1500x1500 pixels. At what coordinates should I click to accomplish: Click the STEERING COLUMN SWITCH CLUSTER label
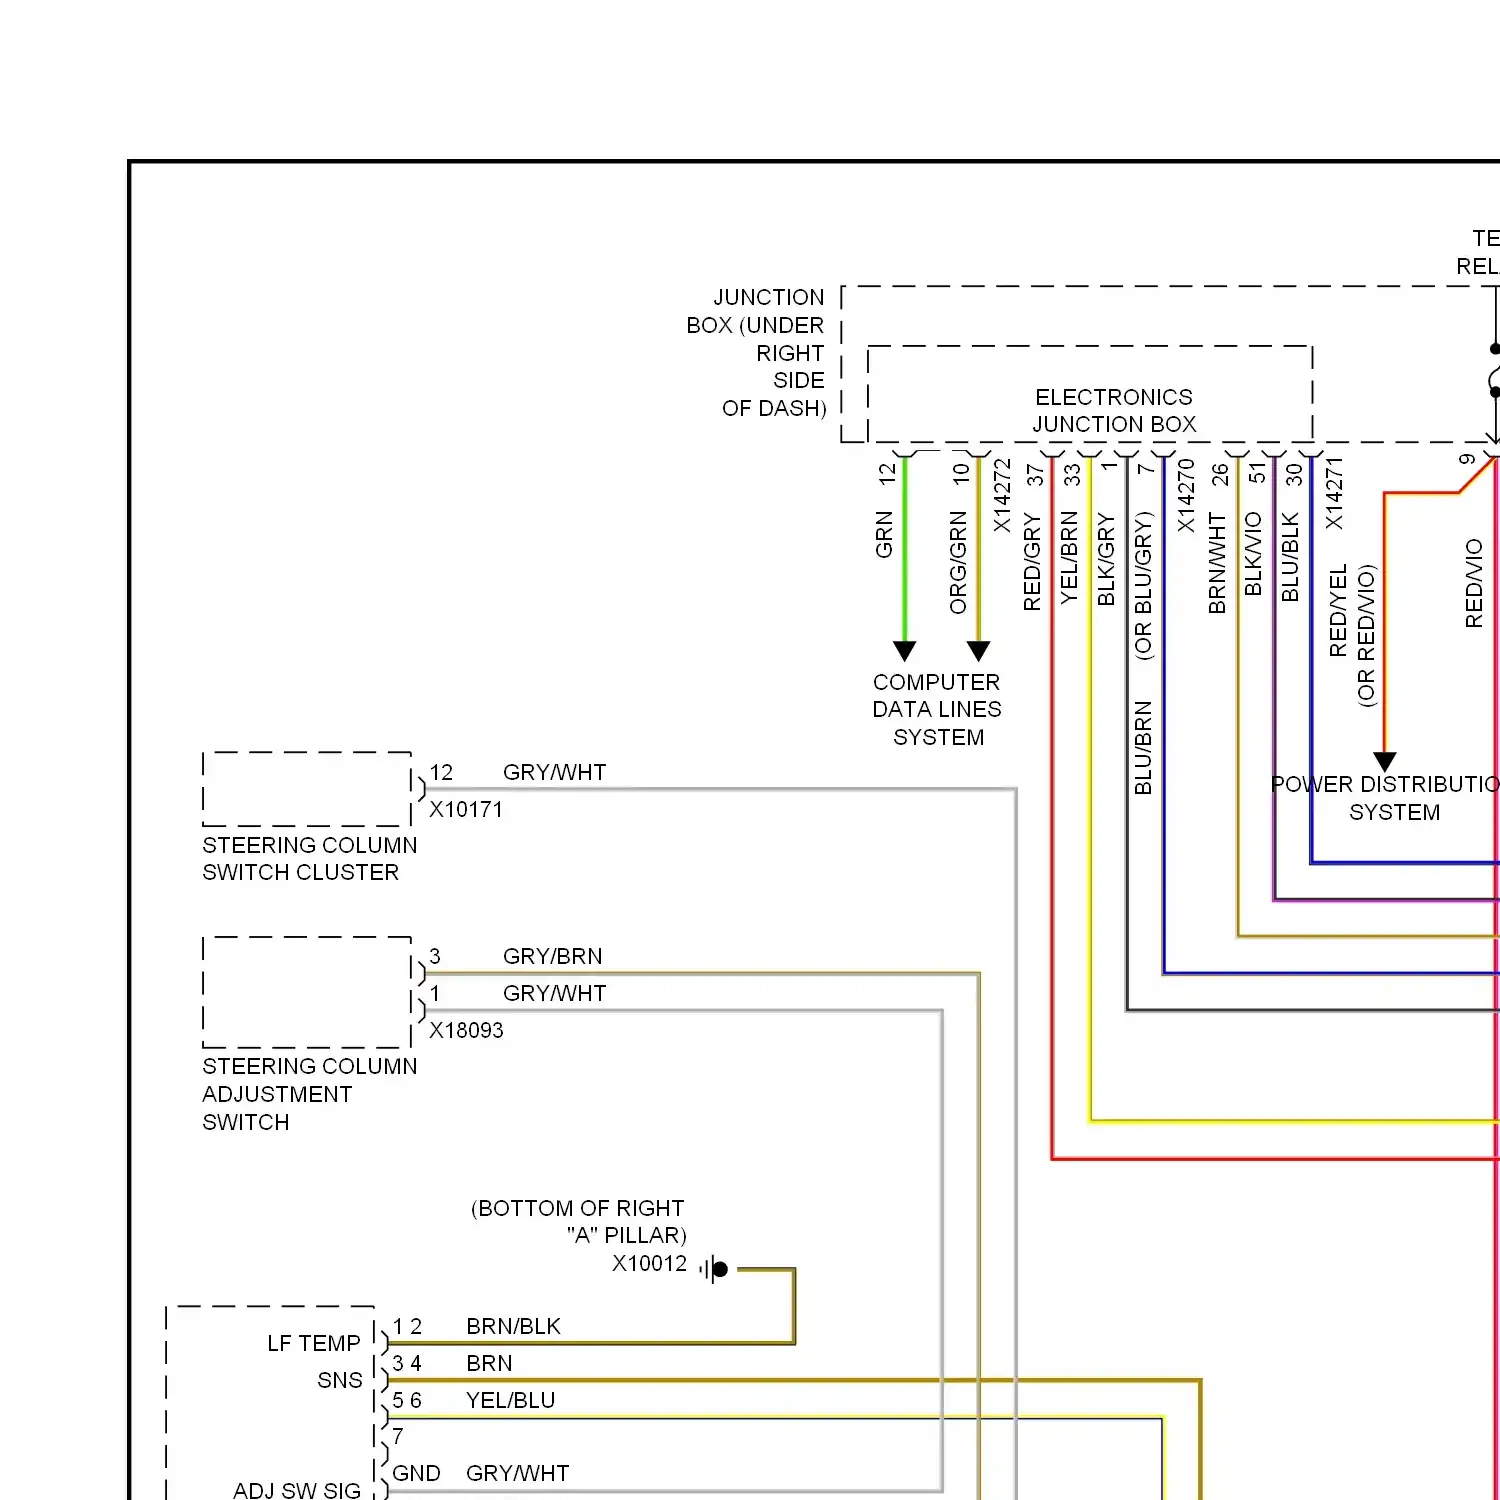pyautogui.click(x=310, y=859)
